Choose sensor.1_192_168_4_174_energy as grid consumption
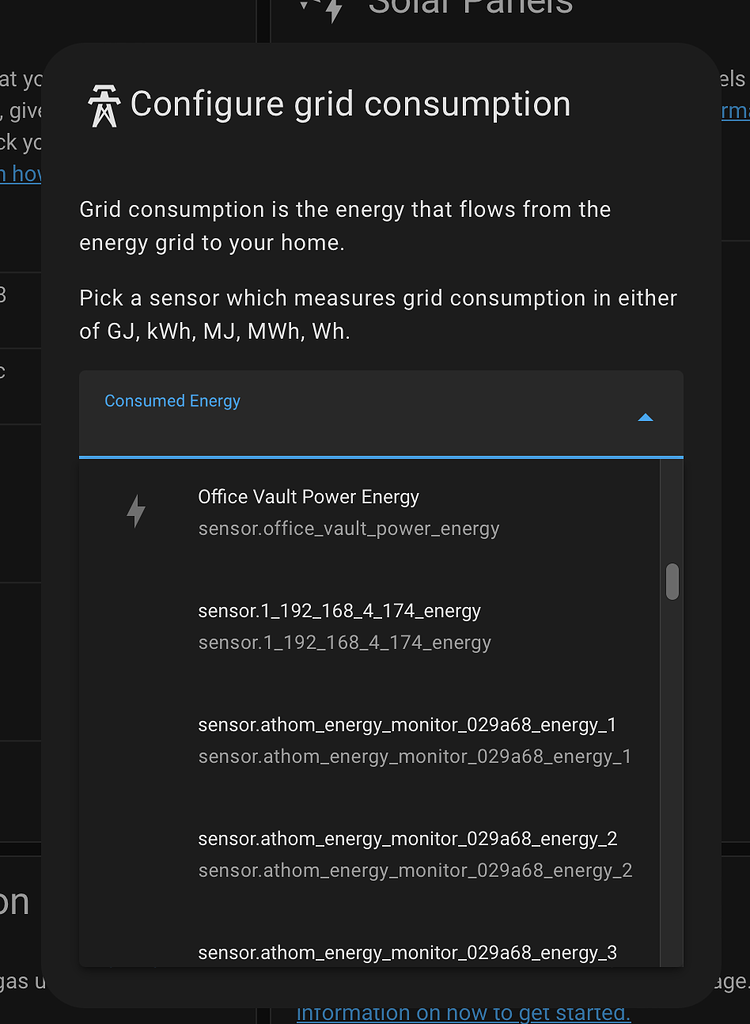This screenshot has height=1024, width=750. (340, 624)
